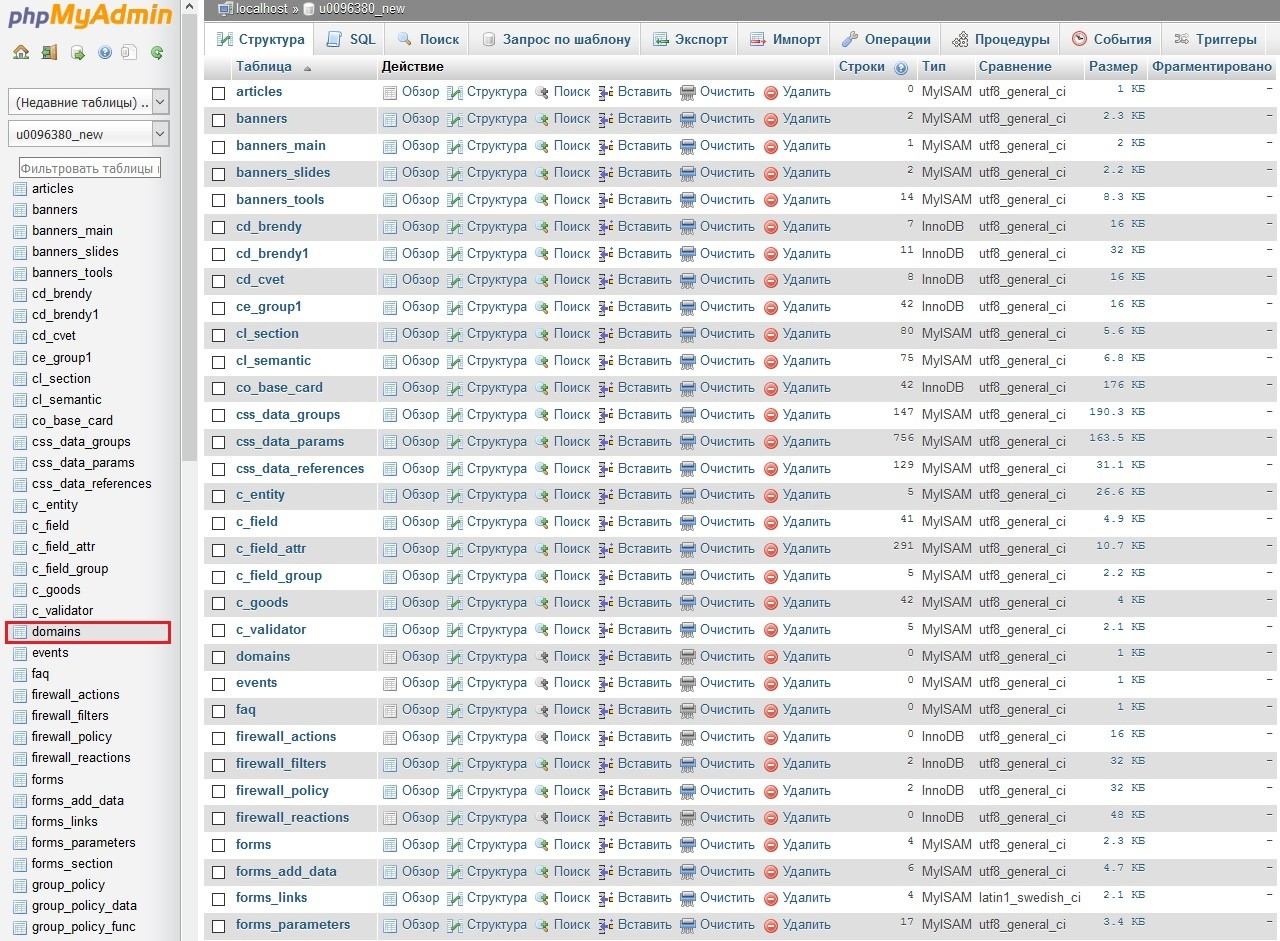Click the table icon beside domains in sidebar
This screenshot has height=941, width=1280.
[19, 632]
